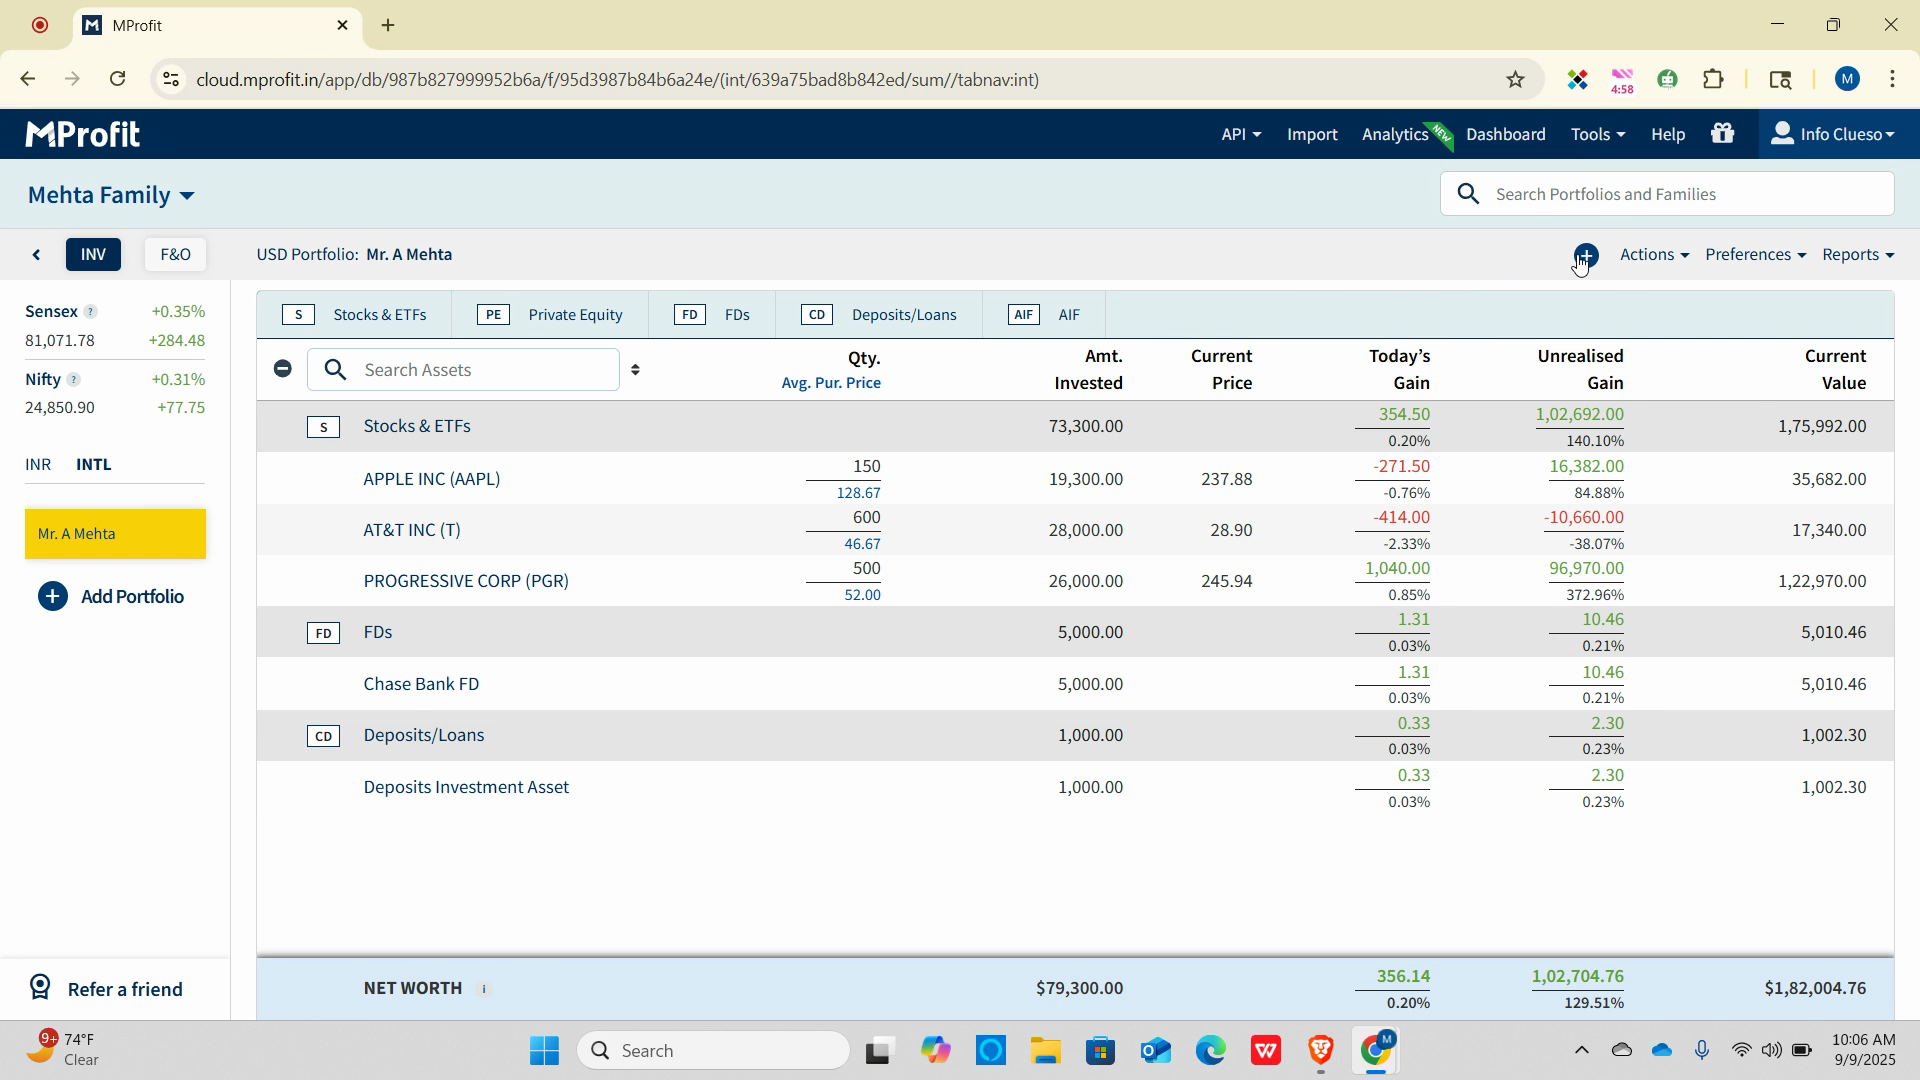Open Brave browser from the taskbar
1920x1080 pixels.
(x=1320, y=1051)
